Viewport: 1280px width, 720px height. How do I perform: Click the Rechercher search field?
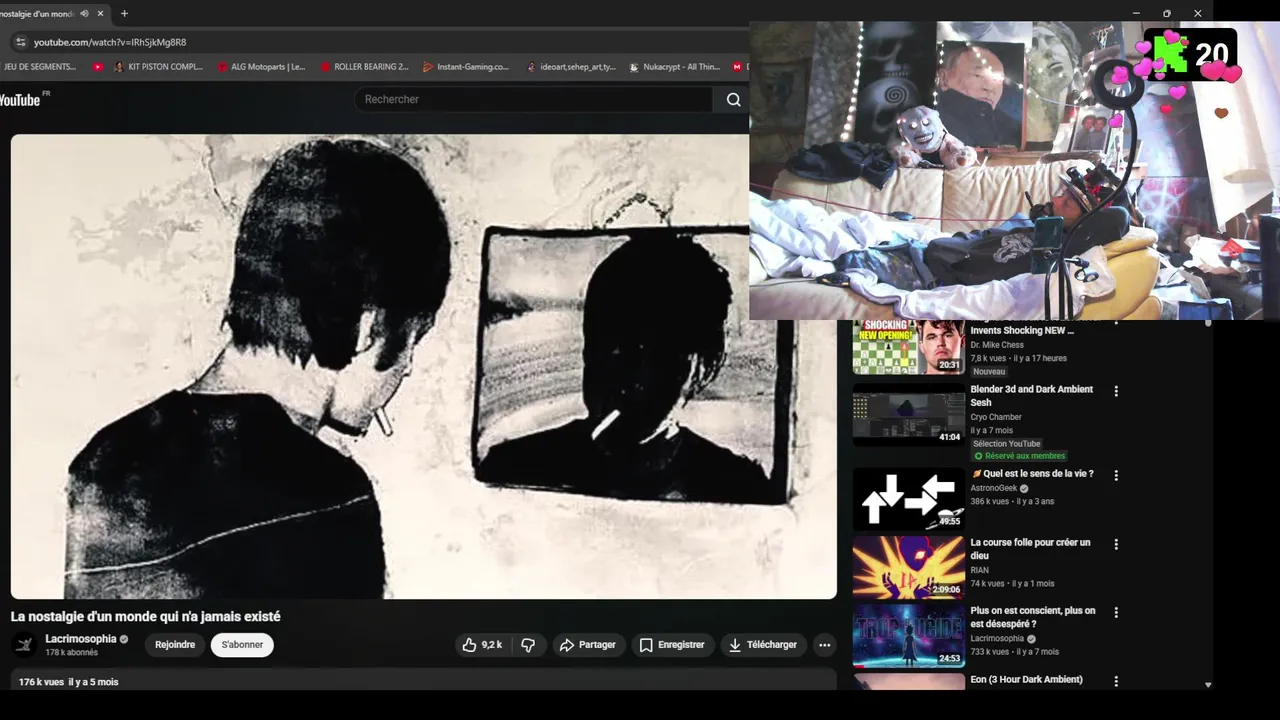533,99
